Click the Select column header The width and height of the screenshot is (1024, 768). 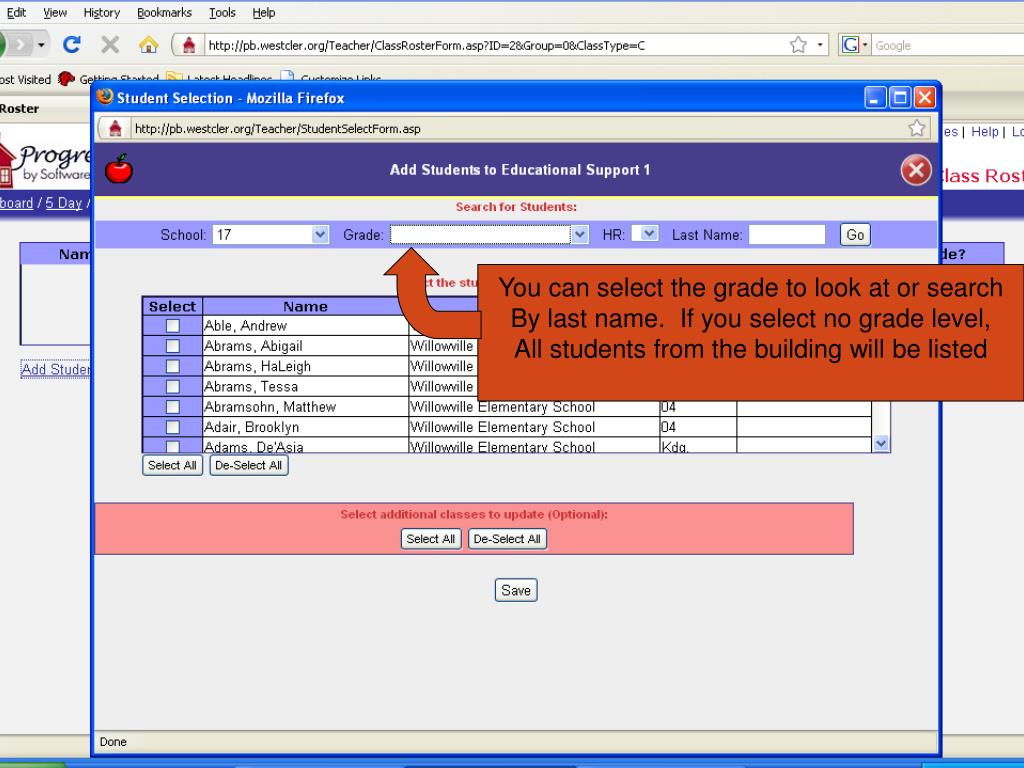[172, 306]
